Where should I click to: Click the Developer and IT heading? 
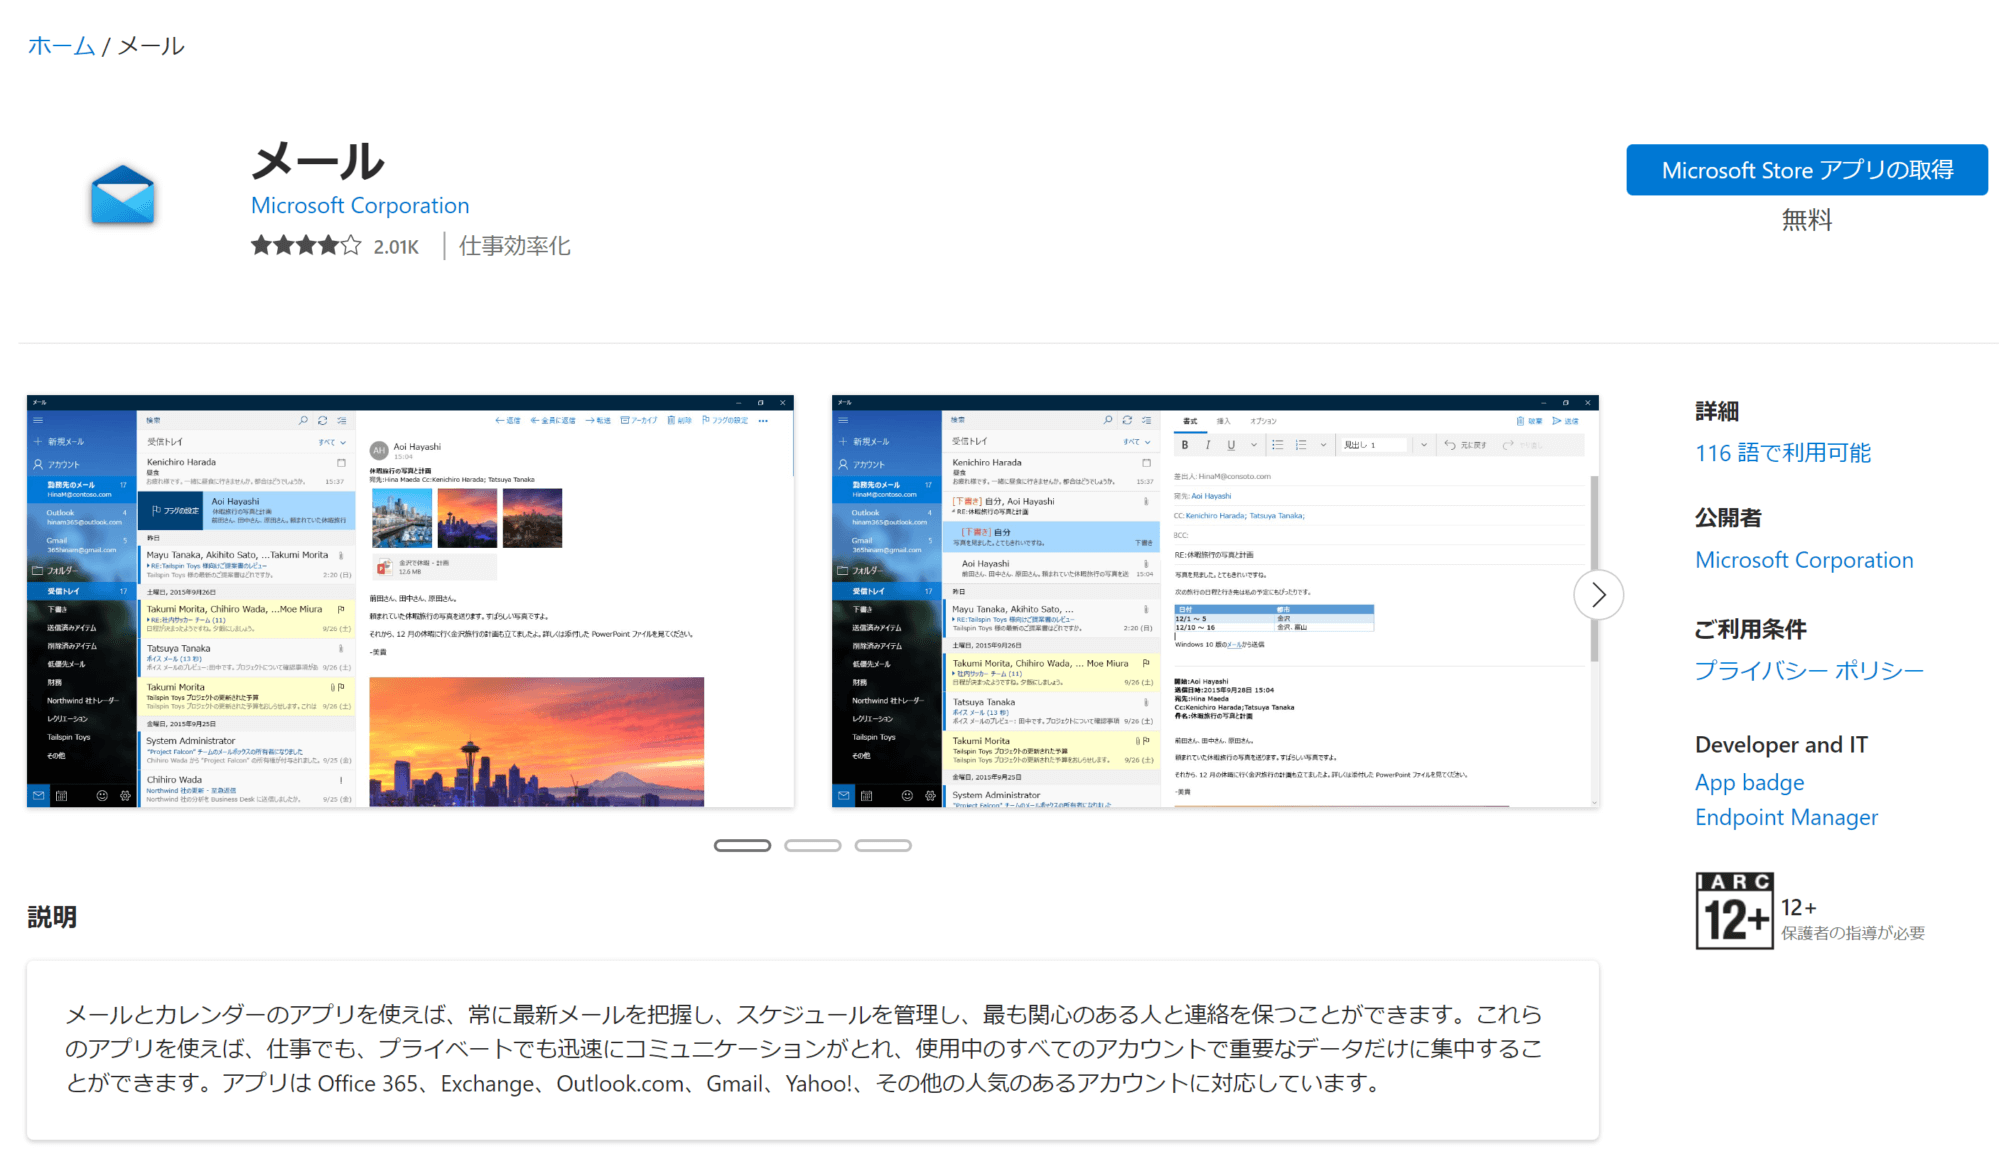(x=1781, y=745)
